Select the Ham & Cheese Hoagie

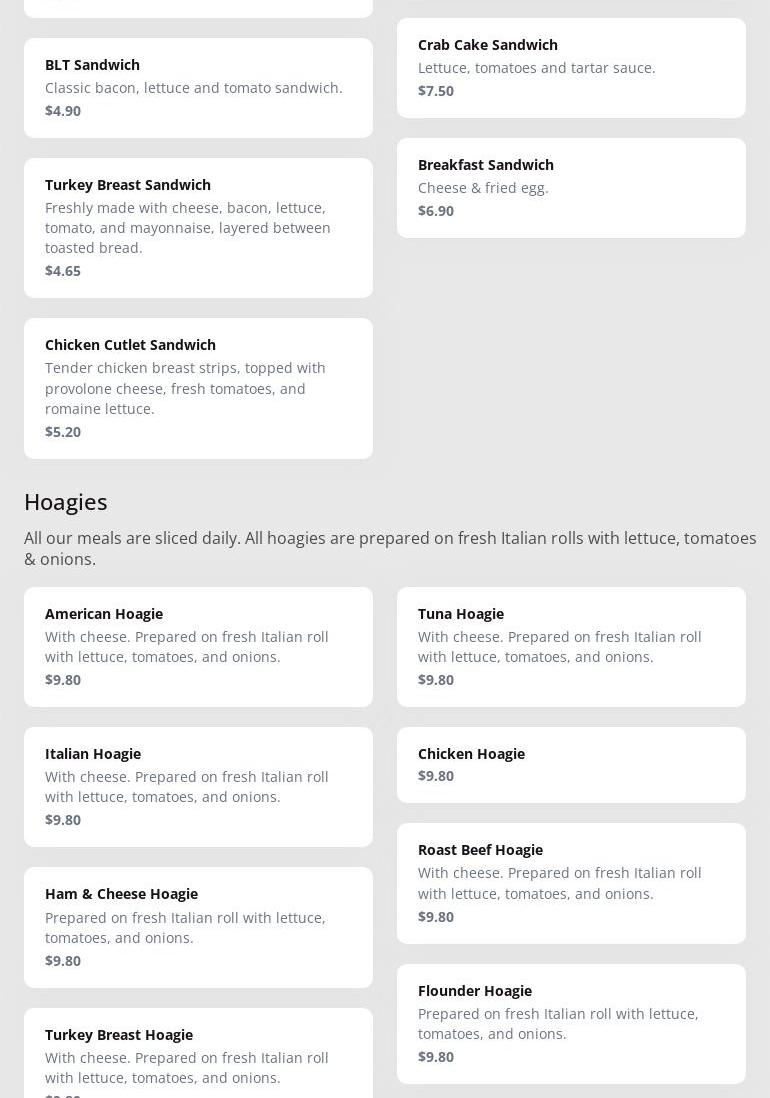point(198,927)
